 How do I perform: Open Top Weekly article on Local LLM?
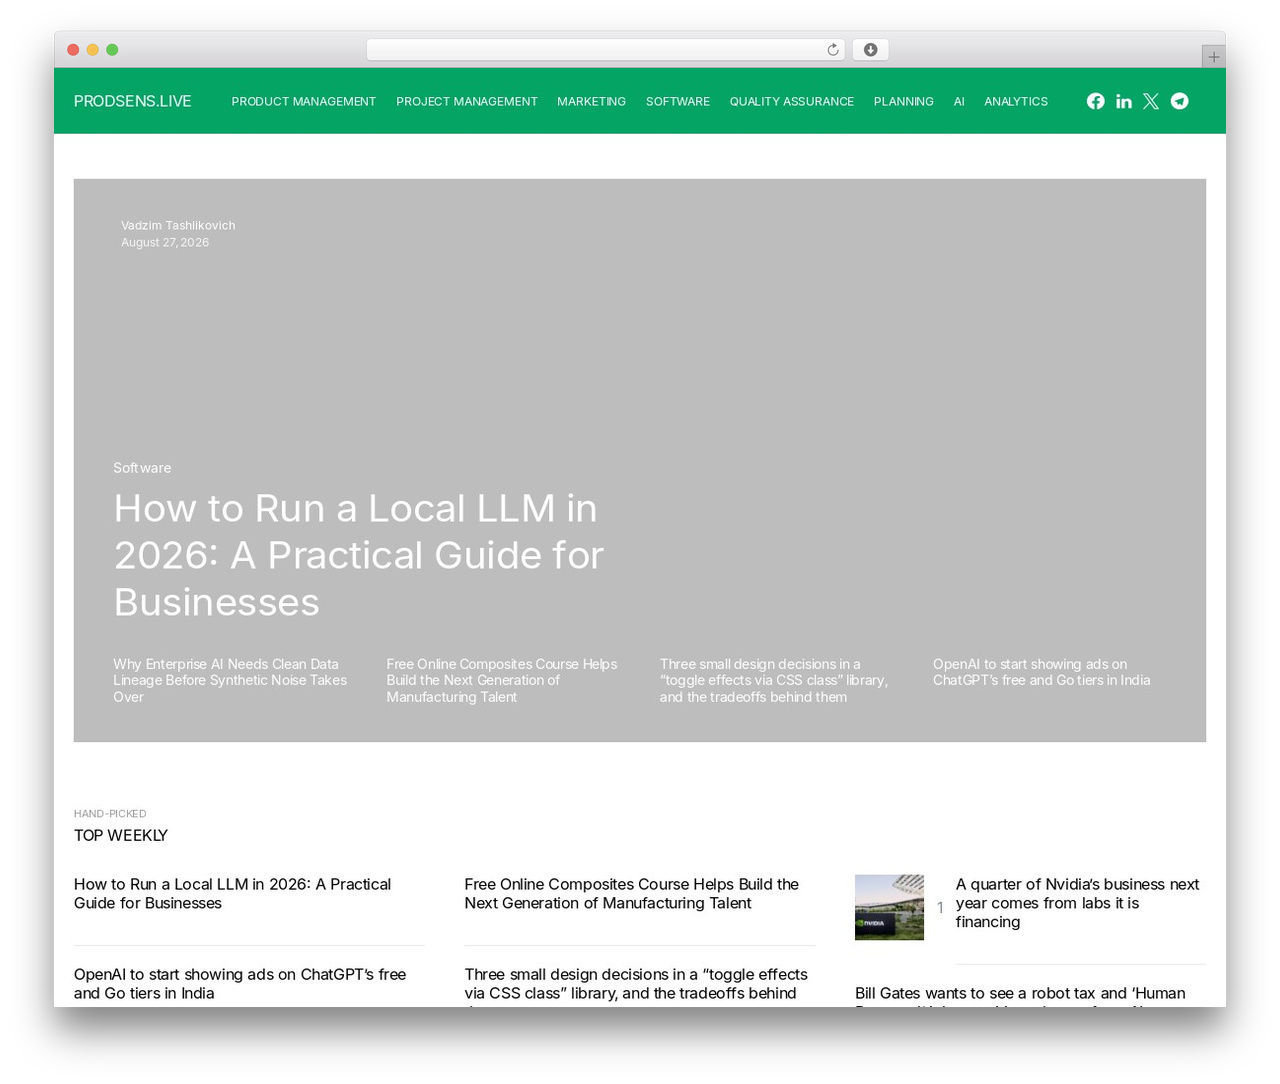[233, 893]
